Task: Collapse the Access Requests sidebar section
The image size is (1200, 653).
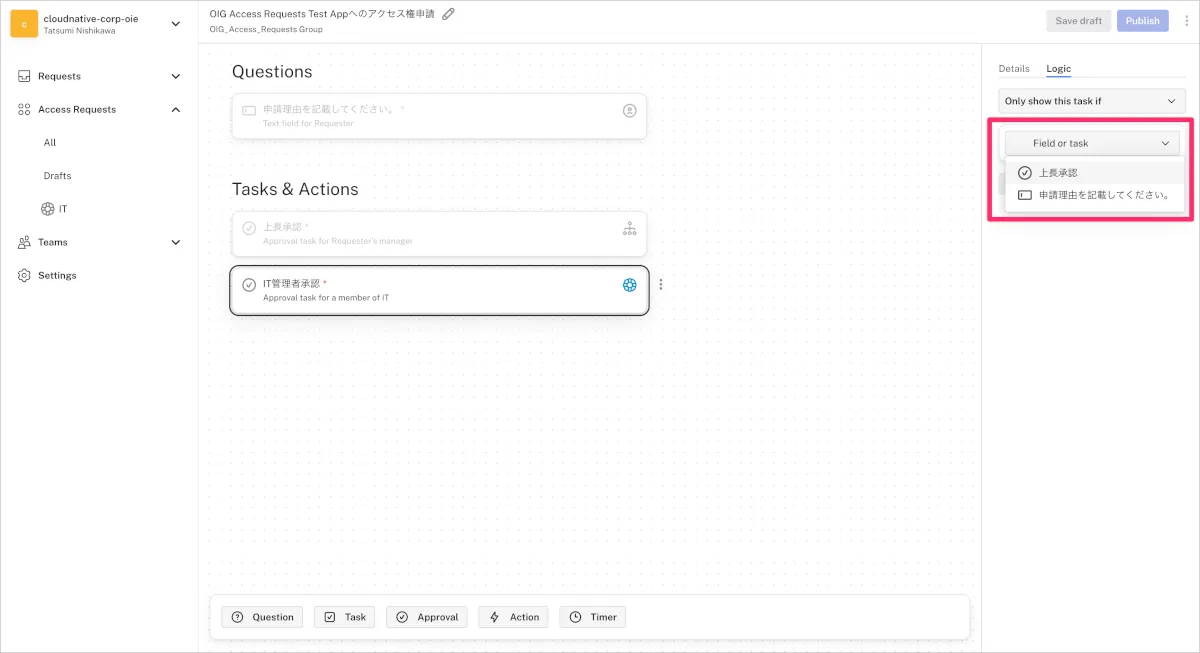Action: tap(176, 109)
